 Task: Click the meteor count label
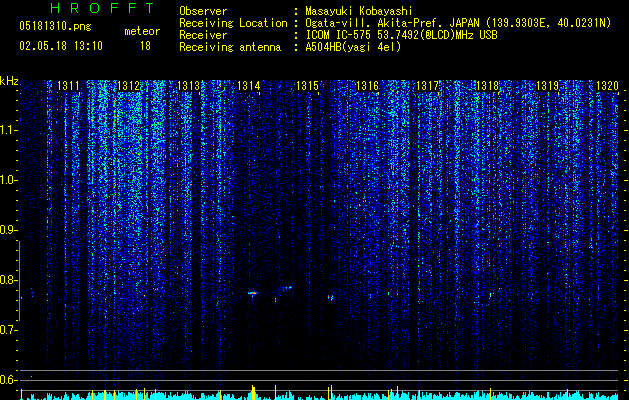142,31
